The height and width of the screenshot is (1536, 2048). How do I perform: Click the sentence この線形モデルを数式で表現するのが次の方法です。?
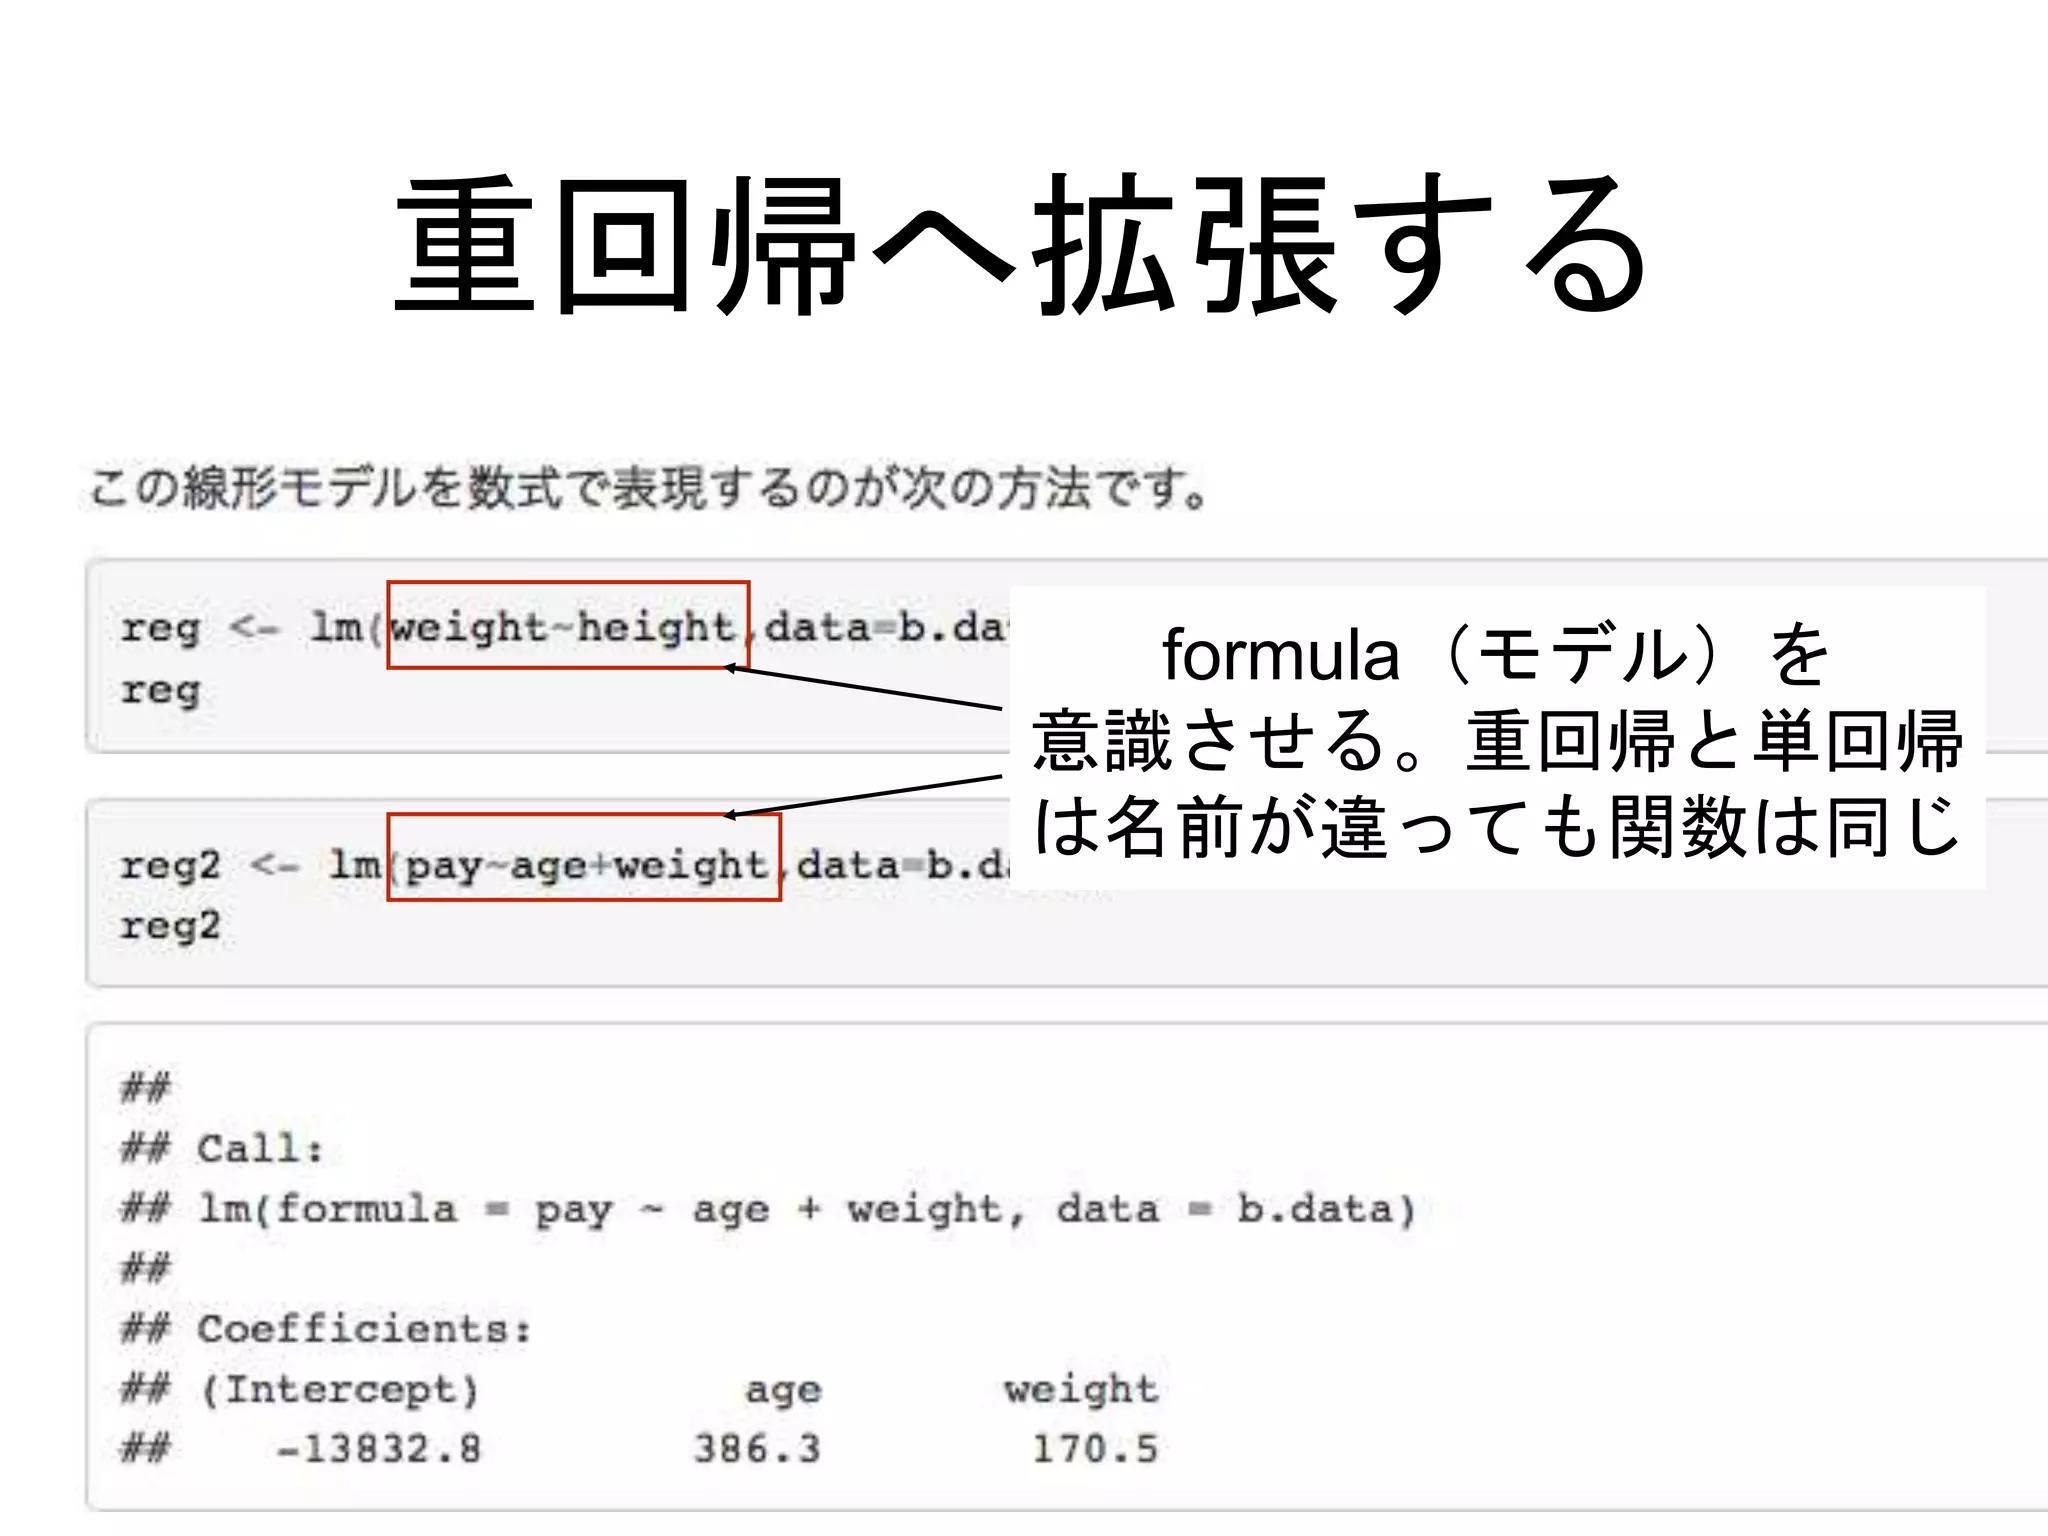[651, 489]
